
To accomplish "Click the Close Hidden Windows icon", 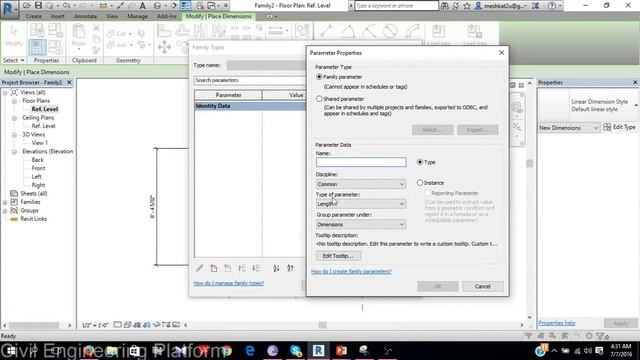I will coord(200,6).
